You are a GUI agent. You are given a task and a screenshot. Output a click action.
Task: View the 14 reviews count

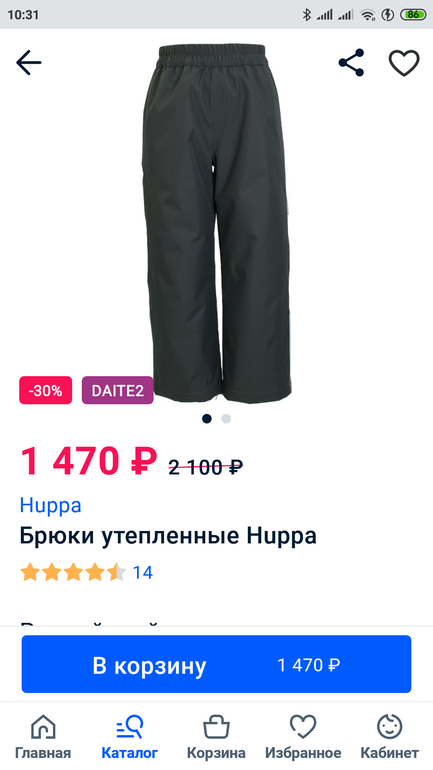click(143, 573)
